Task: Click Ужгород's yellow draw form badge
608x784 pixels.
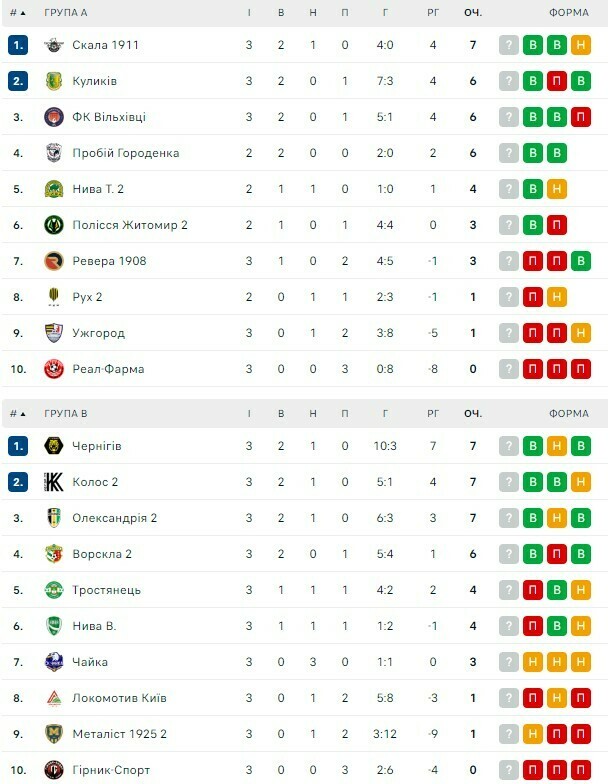Action: (581, 333)
